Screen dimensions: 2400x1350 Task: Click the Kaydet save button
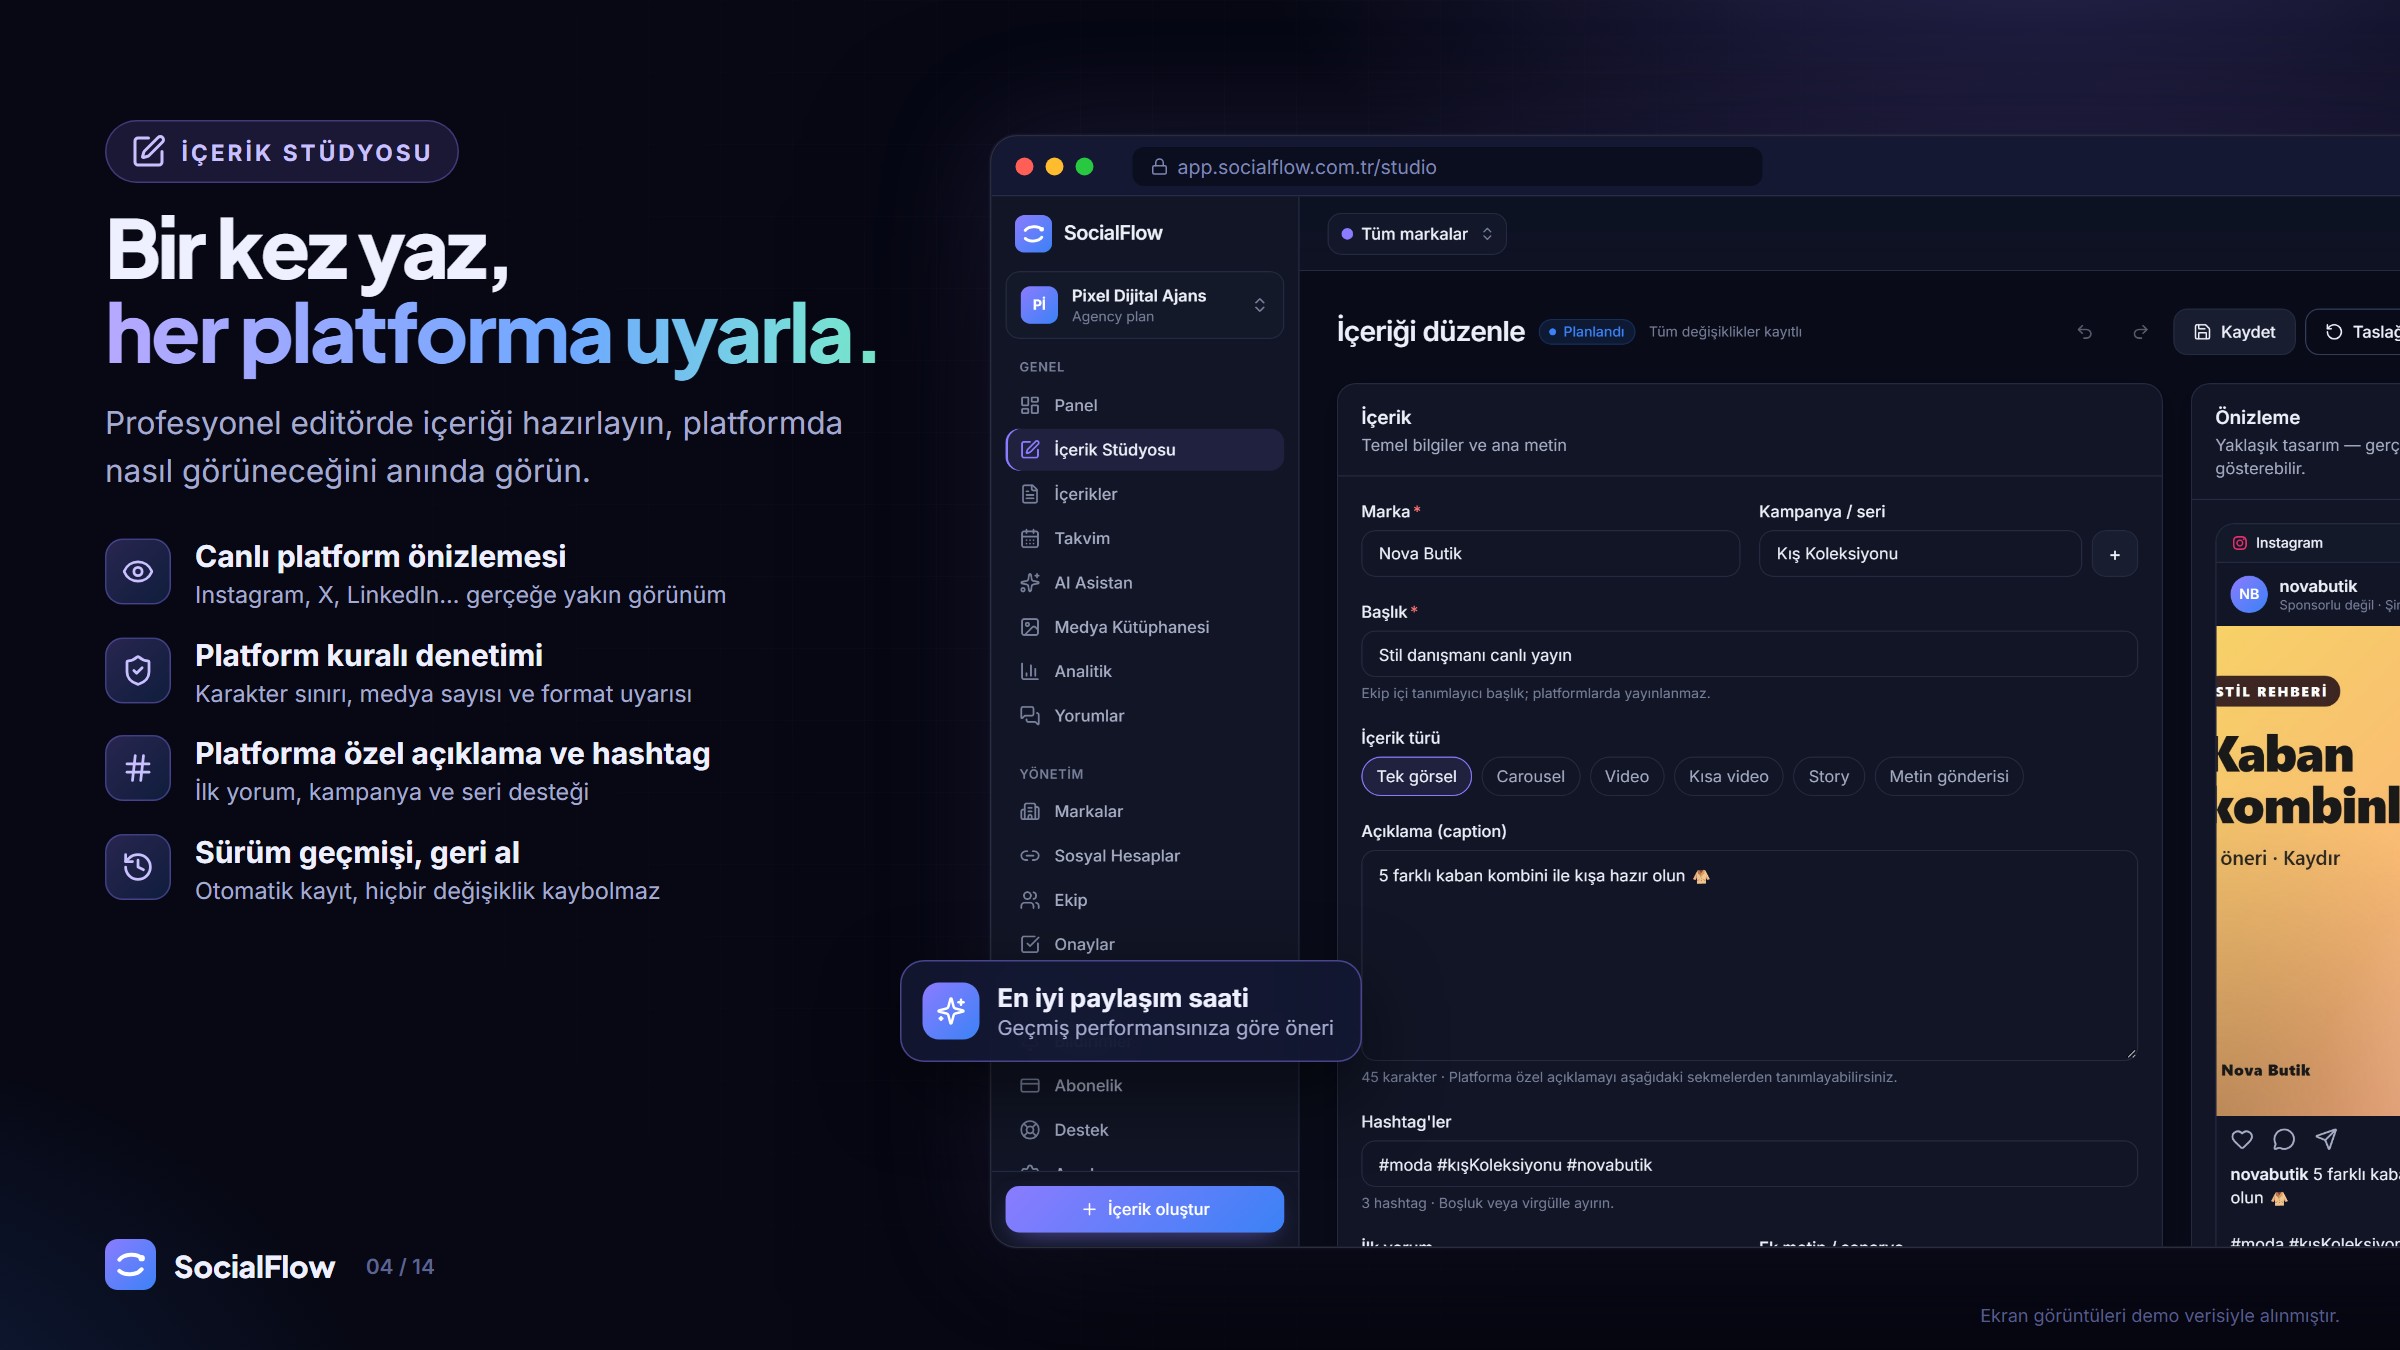pos(2234,332)
